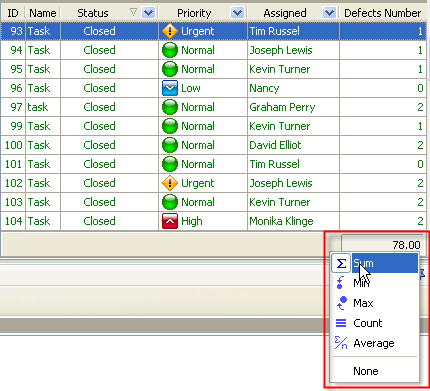Click the Low priority icon in row 96
Screen dimensions: 430x391
(x=170, y=88)
